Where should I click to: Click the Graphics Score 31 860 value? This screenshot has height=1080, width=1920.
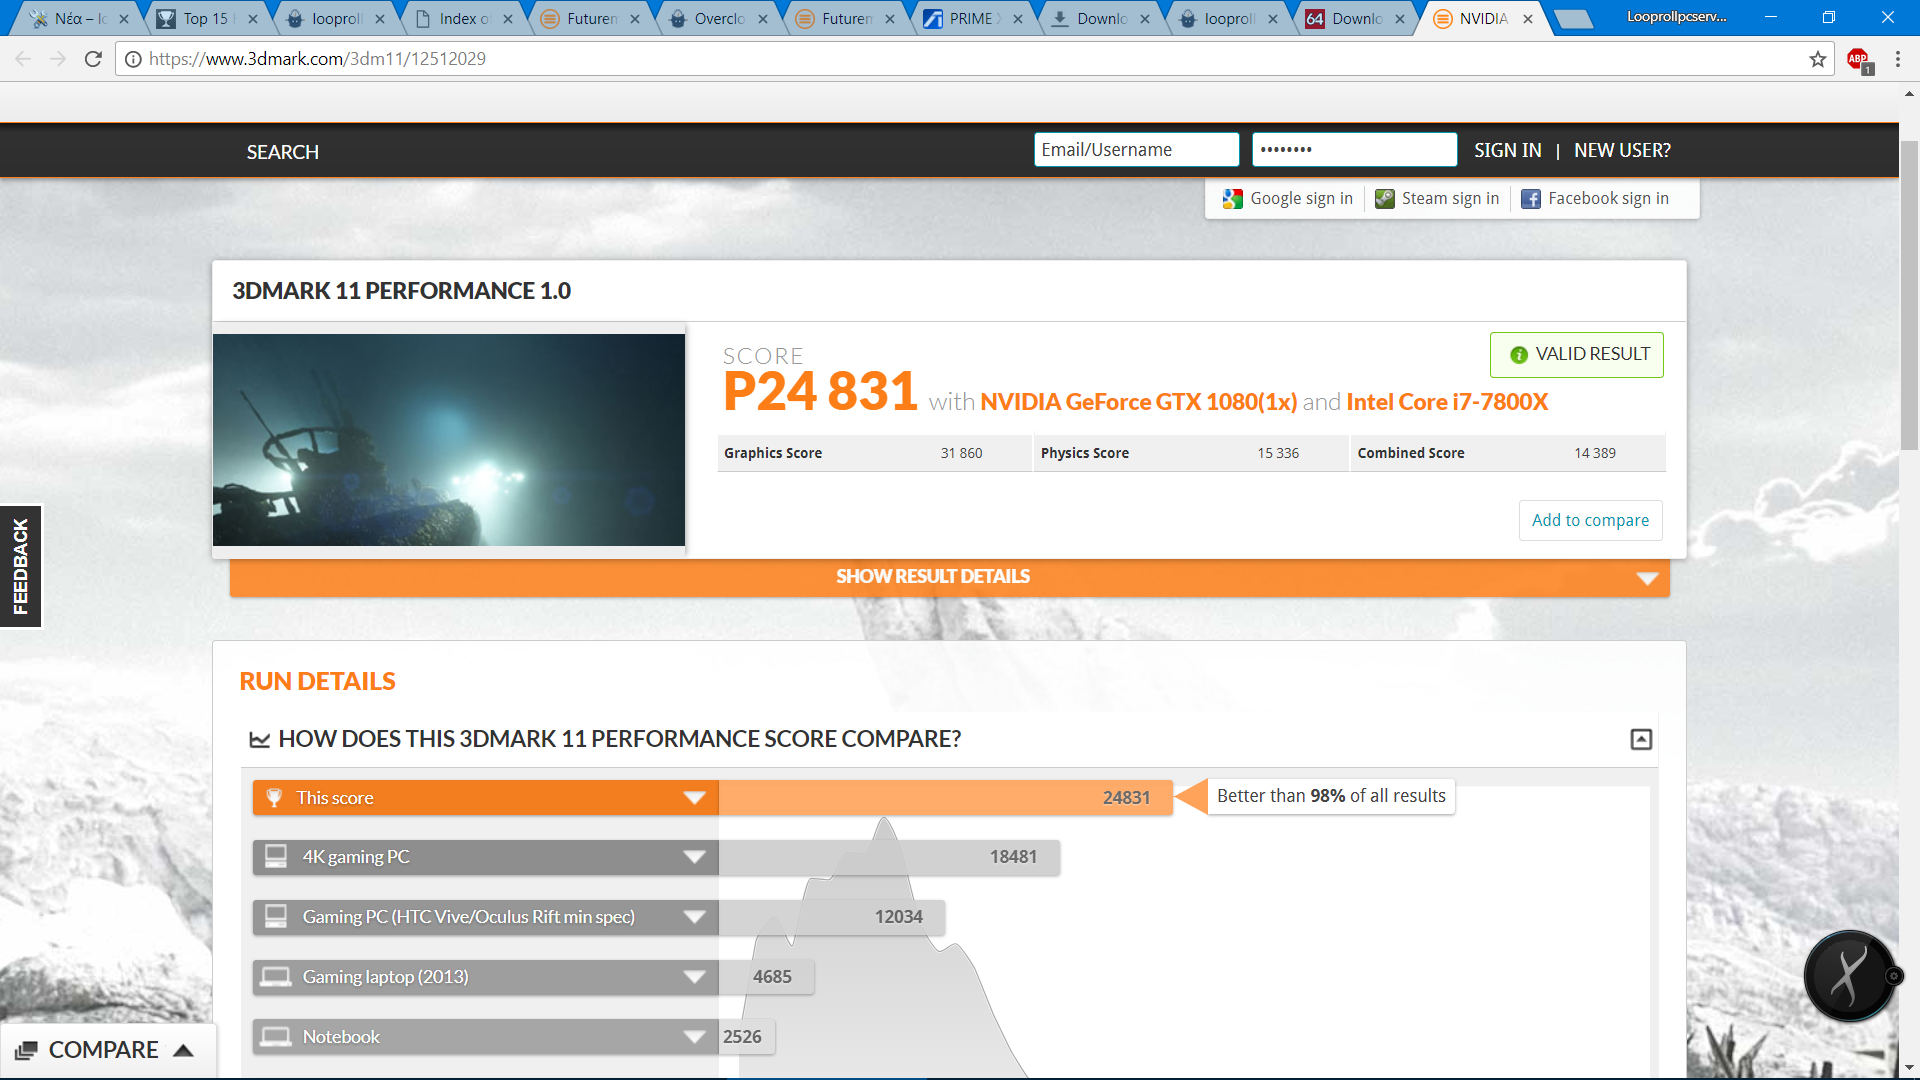961,453
